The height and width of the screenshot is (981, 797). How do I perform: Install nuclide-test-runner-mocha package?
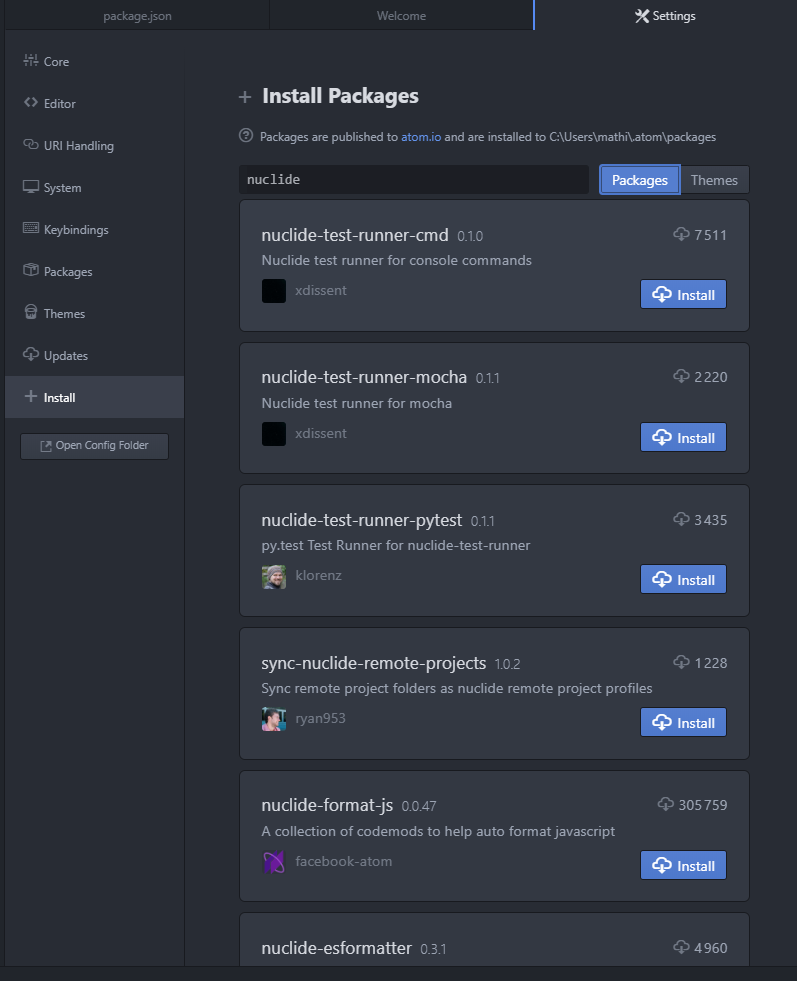(683, 437)
